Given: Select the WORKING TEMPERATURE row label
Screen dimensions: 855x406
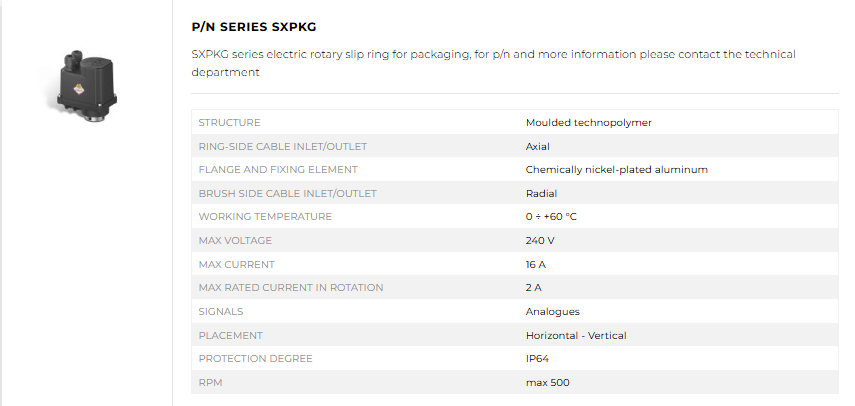Looking at the screenshot, I should click(x=265, y=216).
